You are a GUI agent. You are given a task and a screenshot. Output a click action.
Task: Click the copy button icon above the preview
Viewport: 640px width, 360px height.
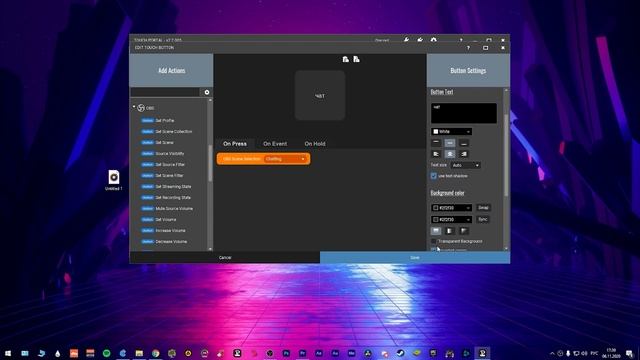coord(346,59)
